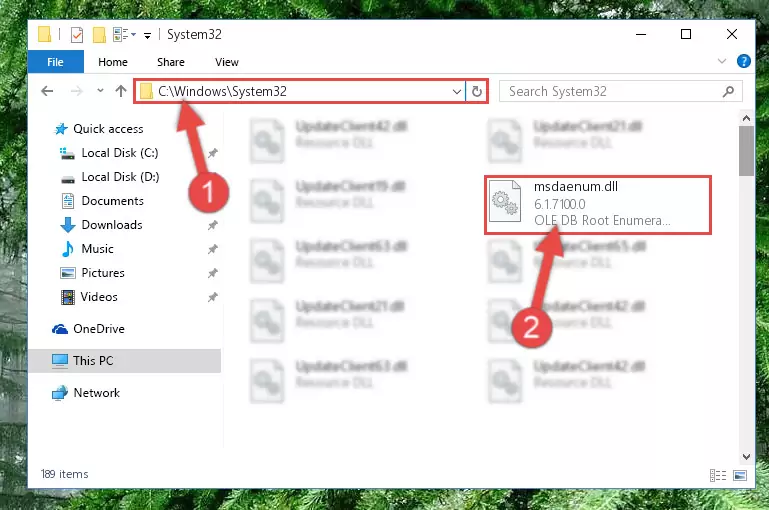Maximize the System32 window
Viewport: 769px width, 510px height.
point(686,34)
